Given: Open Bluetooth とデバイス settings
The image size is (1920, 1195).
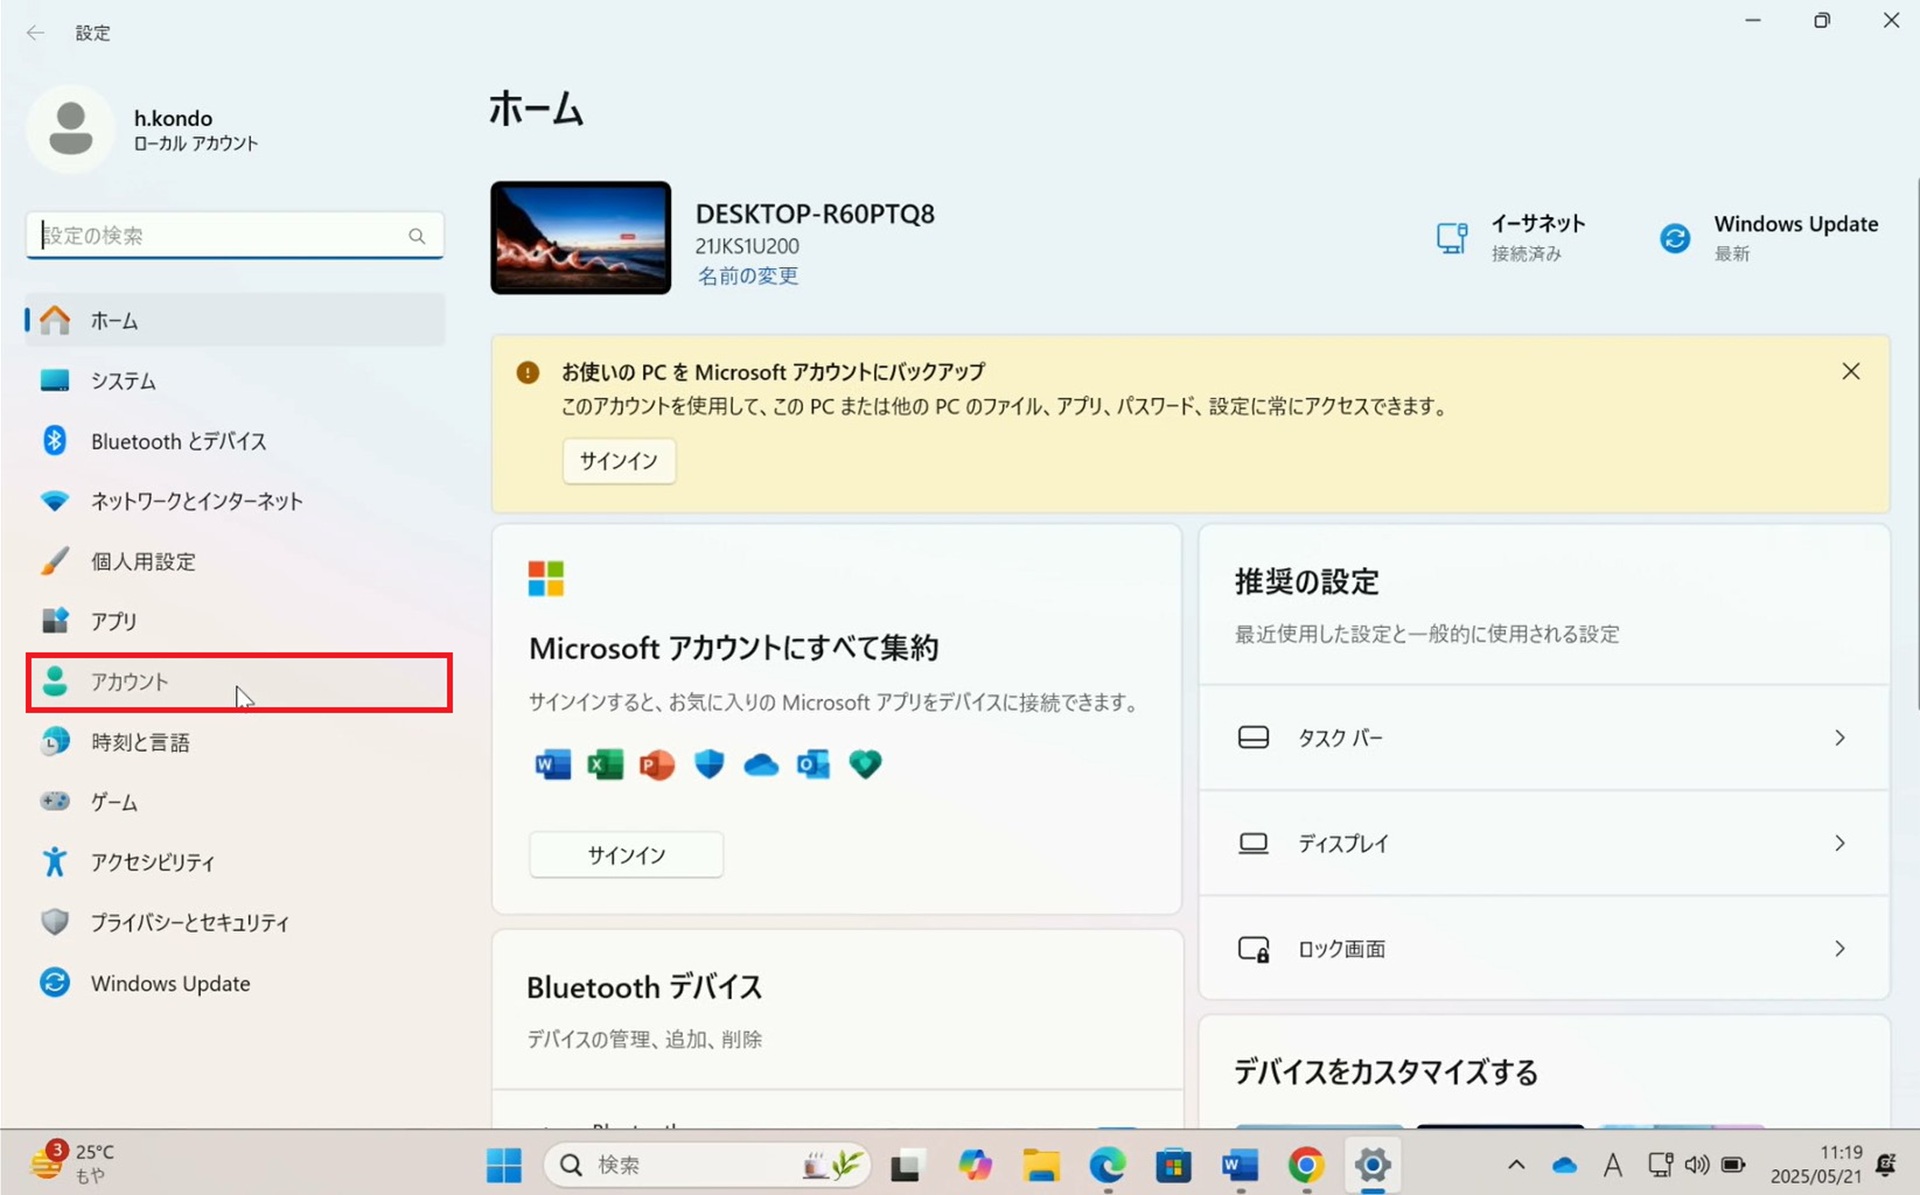Looking at the screenshot, I should tap(235, 441).
